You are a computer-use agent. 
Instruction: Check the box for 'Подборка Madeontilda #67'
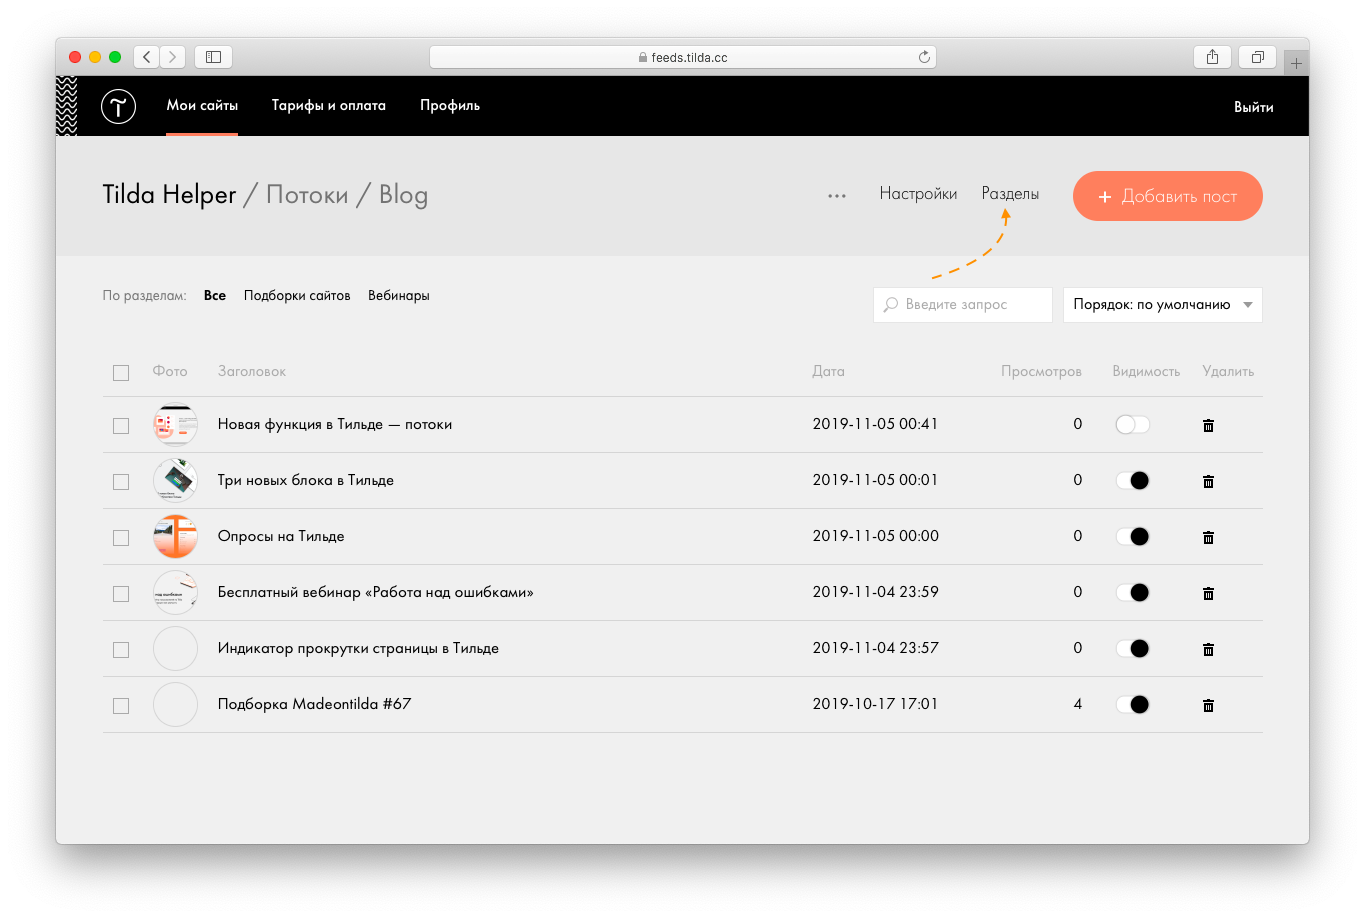tap(121, 706)
